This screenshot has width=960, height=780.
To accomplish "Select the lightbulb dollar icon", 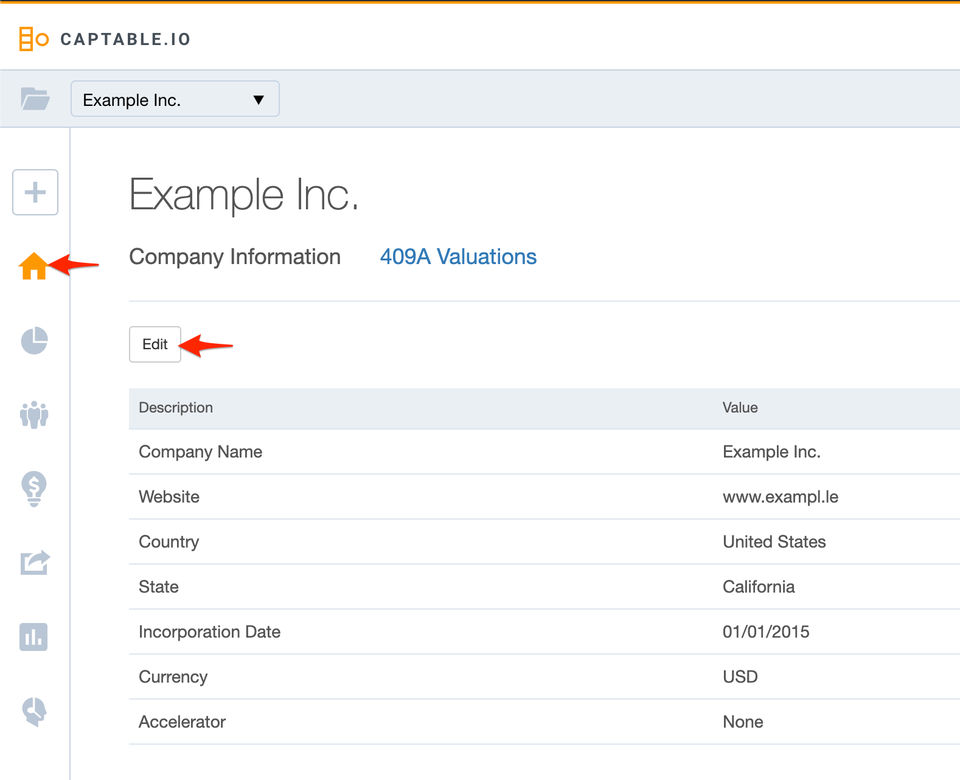I will (34, 488).
